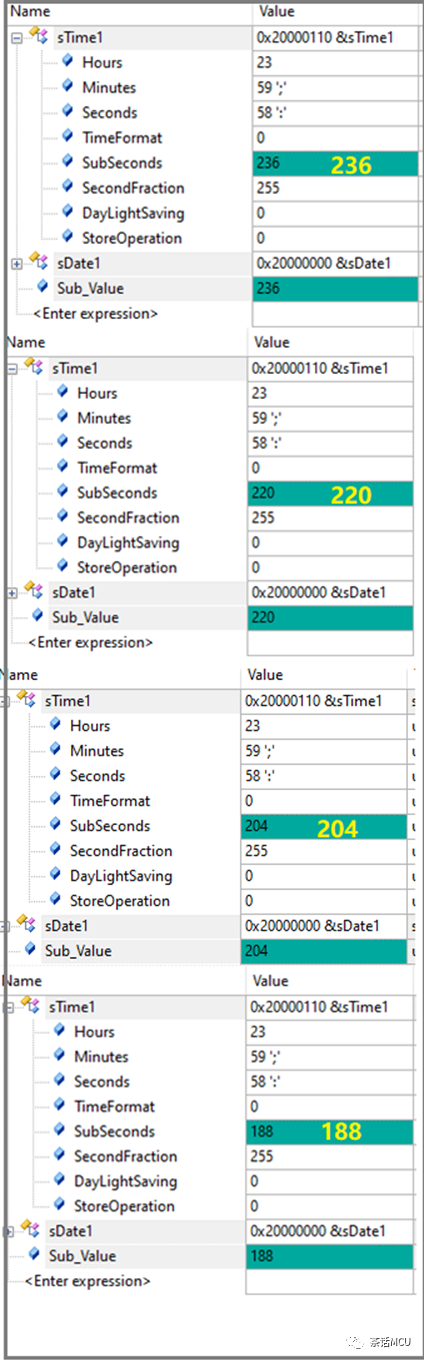Click the SubSeconds member icon beside value 204

[x=55, y=826]
